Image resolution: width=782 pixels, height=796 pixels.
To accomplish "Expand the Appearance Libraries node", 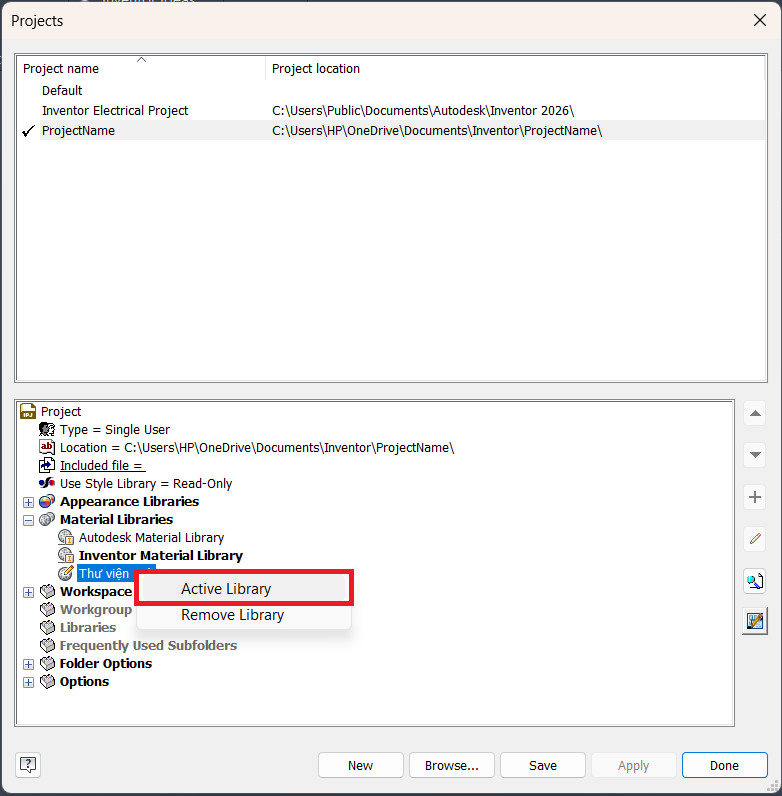I will (x=28, y=503).
